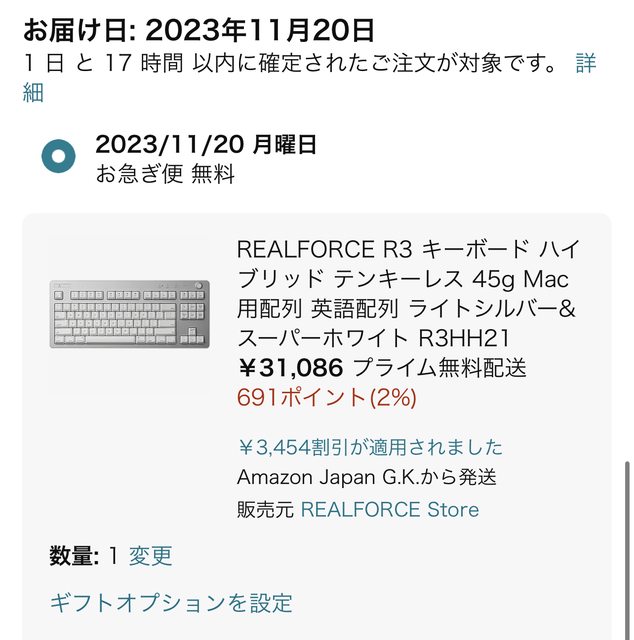Open ギフトオプションを設定 gift options
Image resolution: width=634 pixels, height=640 pixels.
171,603
